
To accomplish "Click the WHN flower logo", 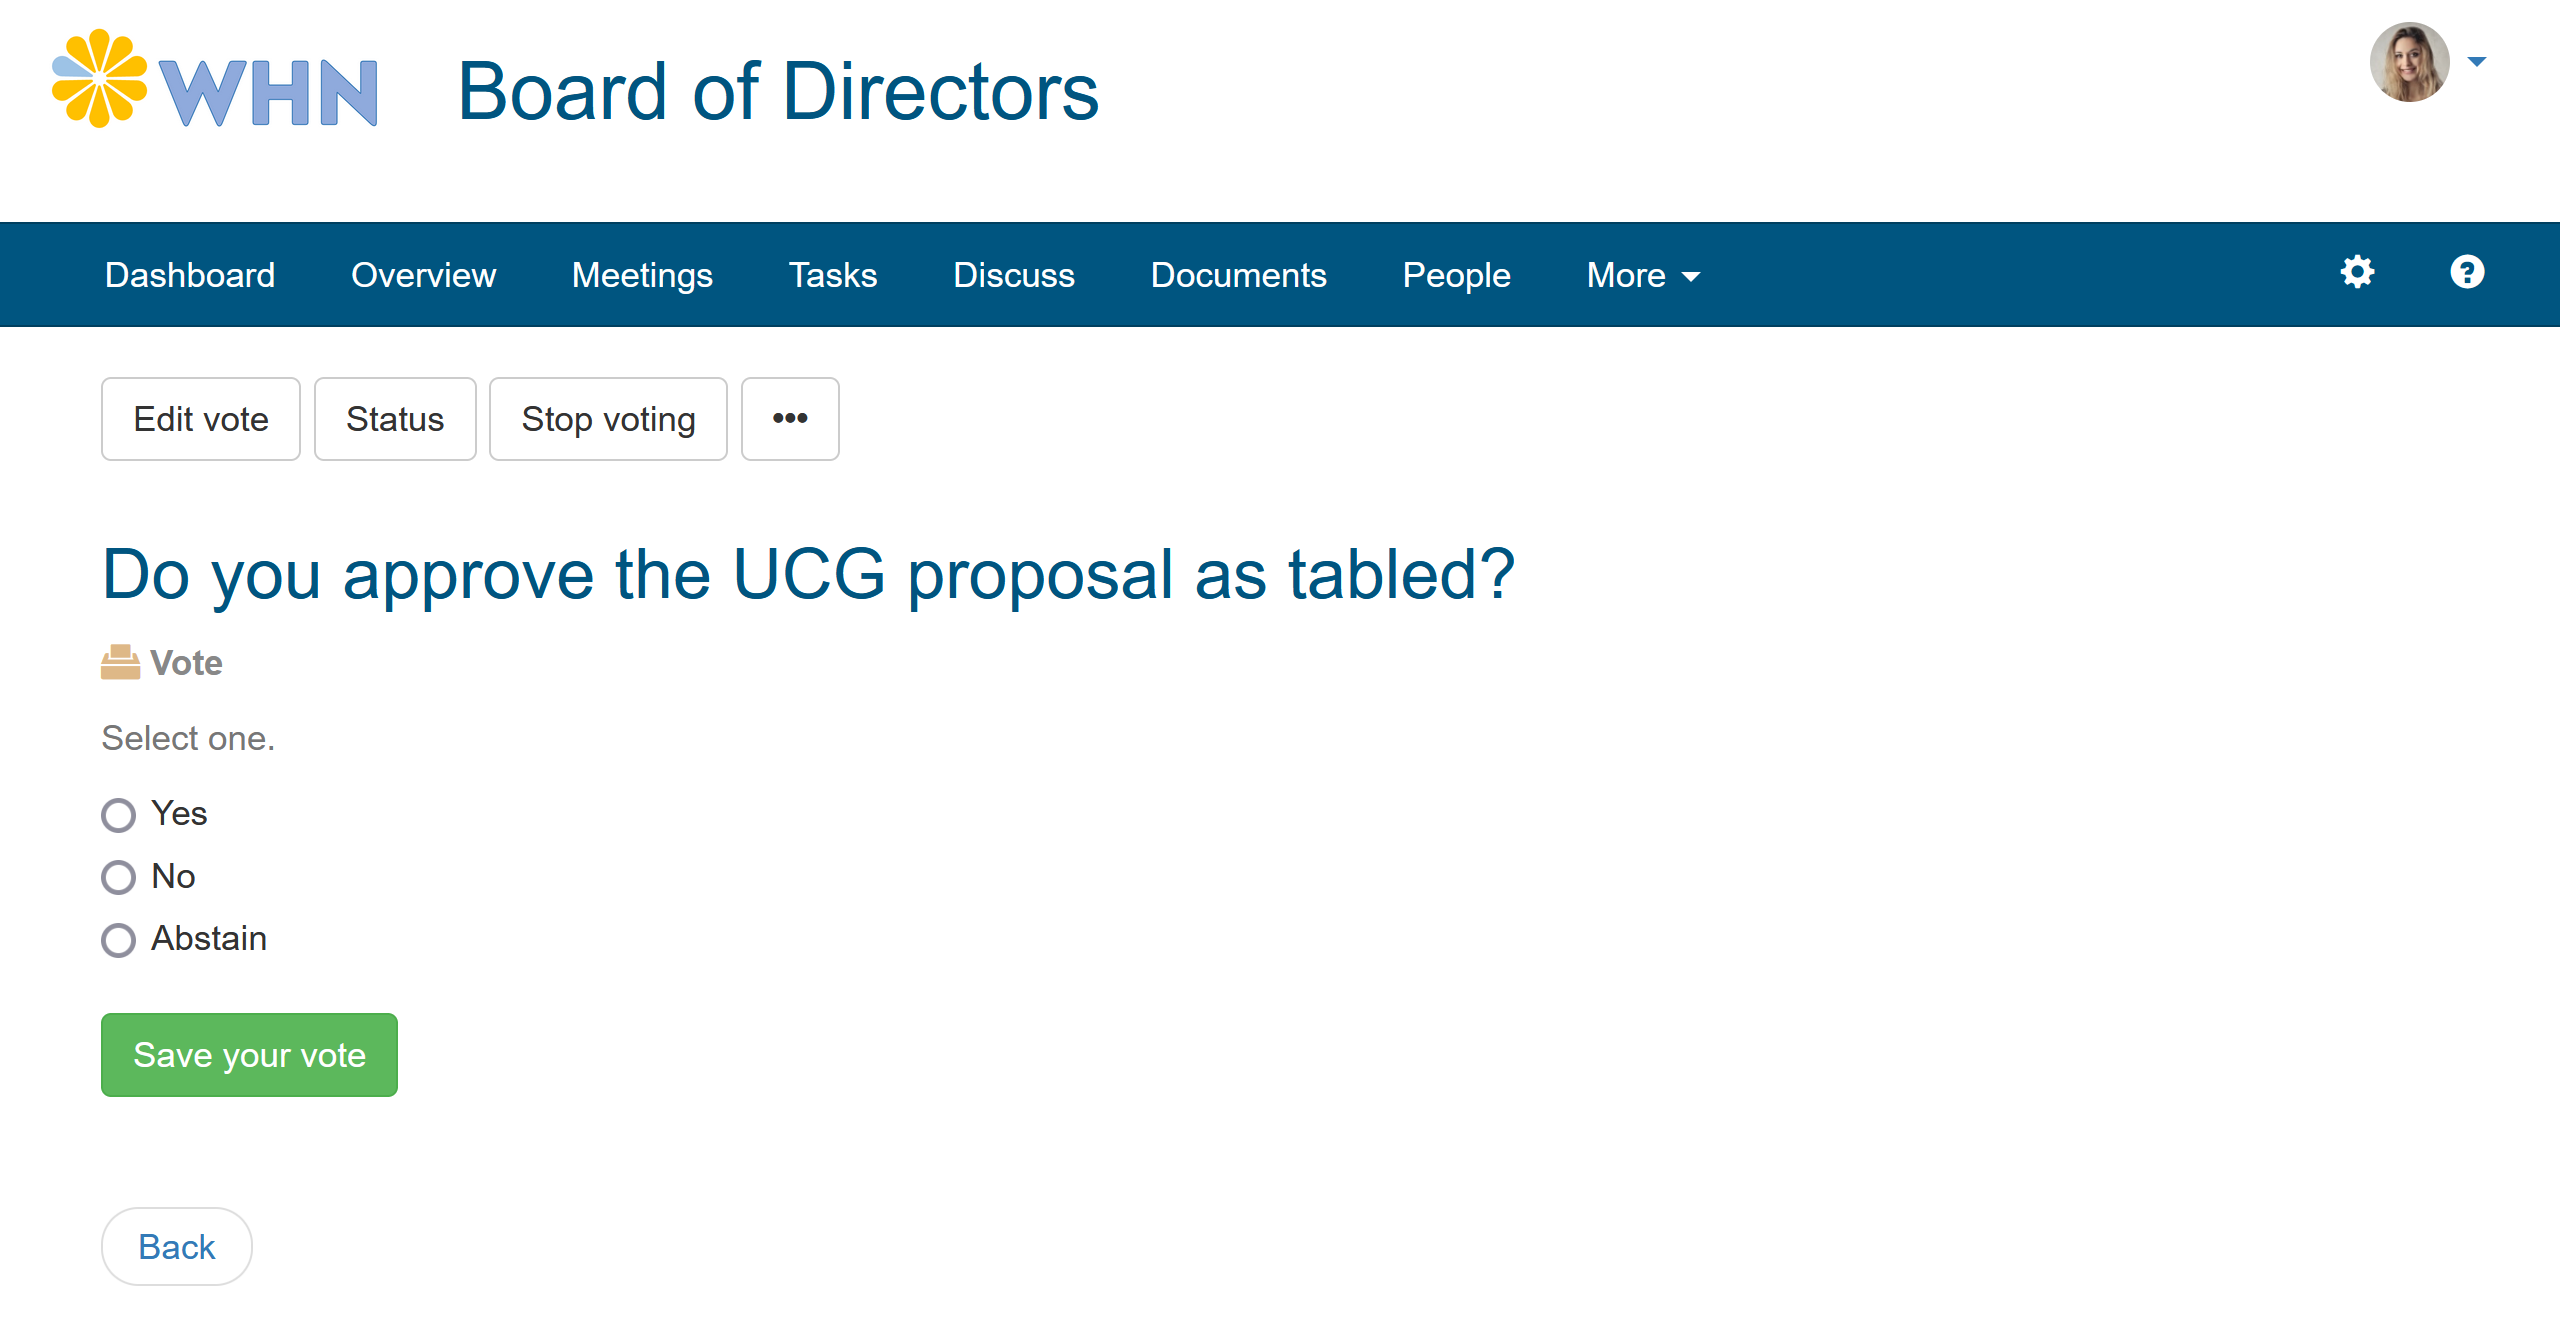I will [x=215, y=80].
